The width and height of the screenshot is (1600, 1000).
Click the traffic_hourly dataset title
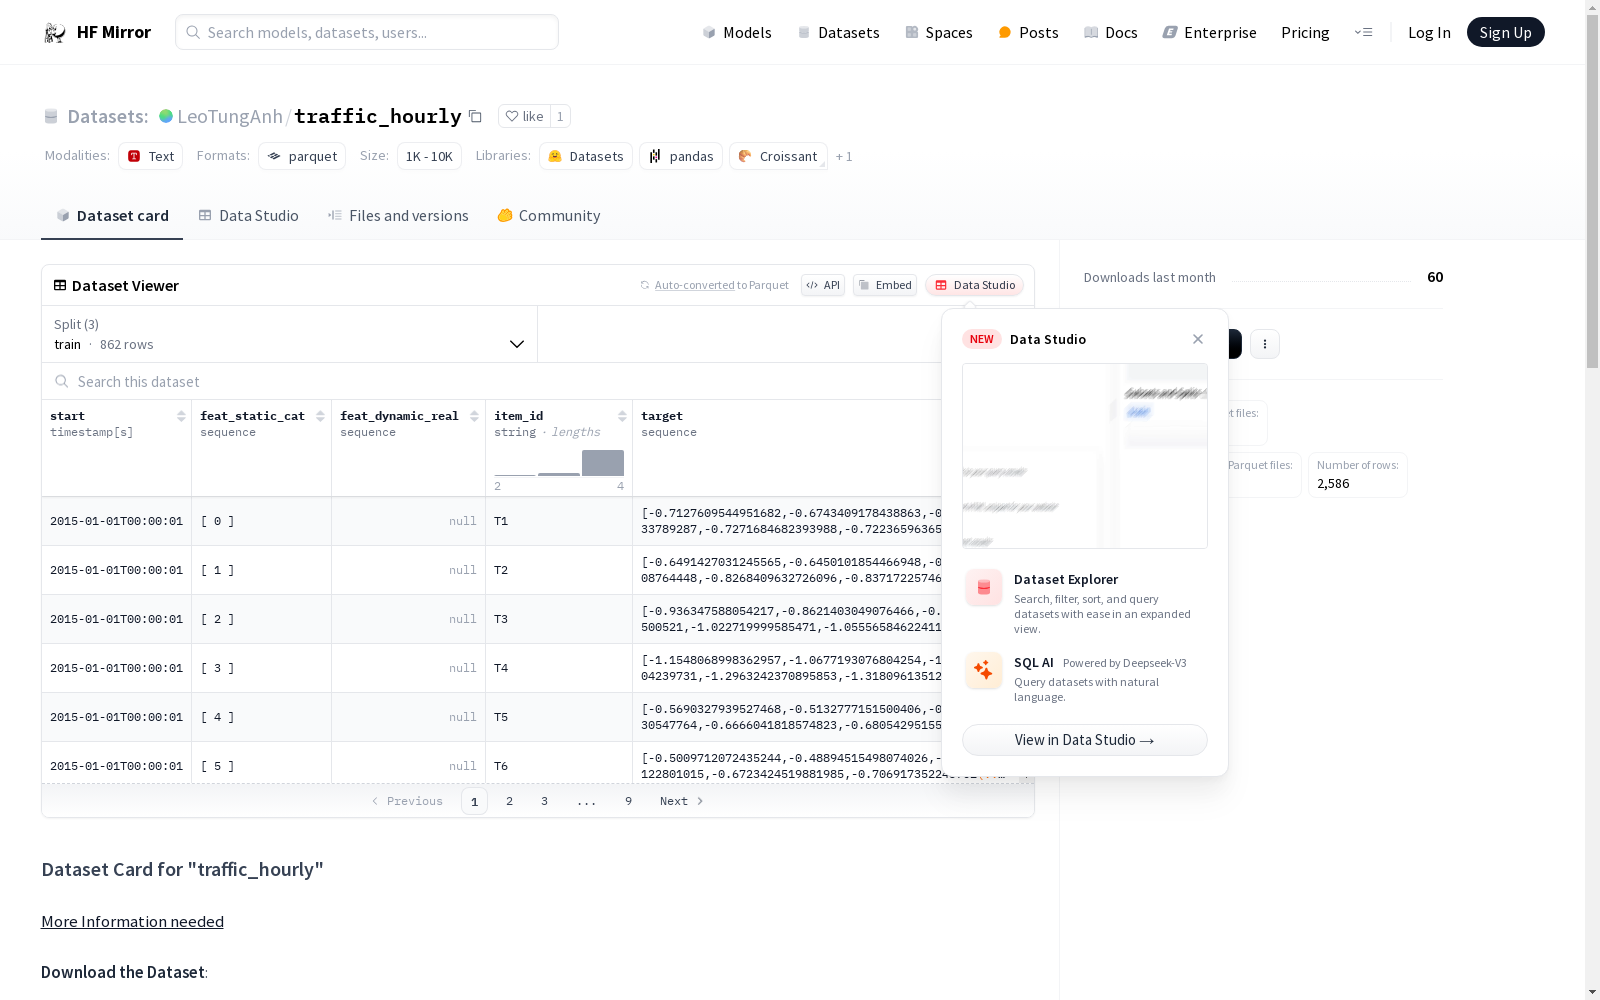pos(378,116)
